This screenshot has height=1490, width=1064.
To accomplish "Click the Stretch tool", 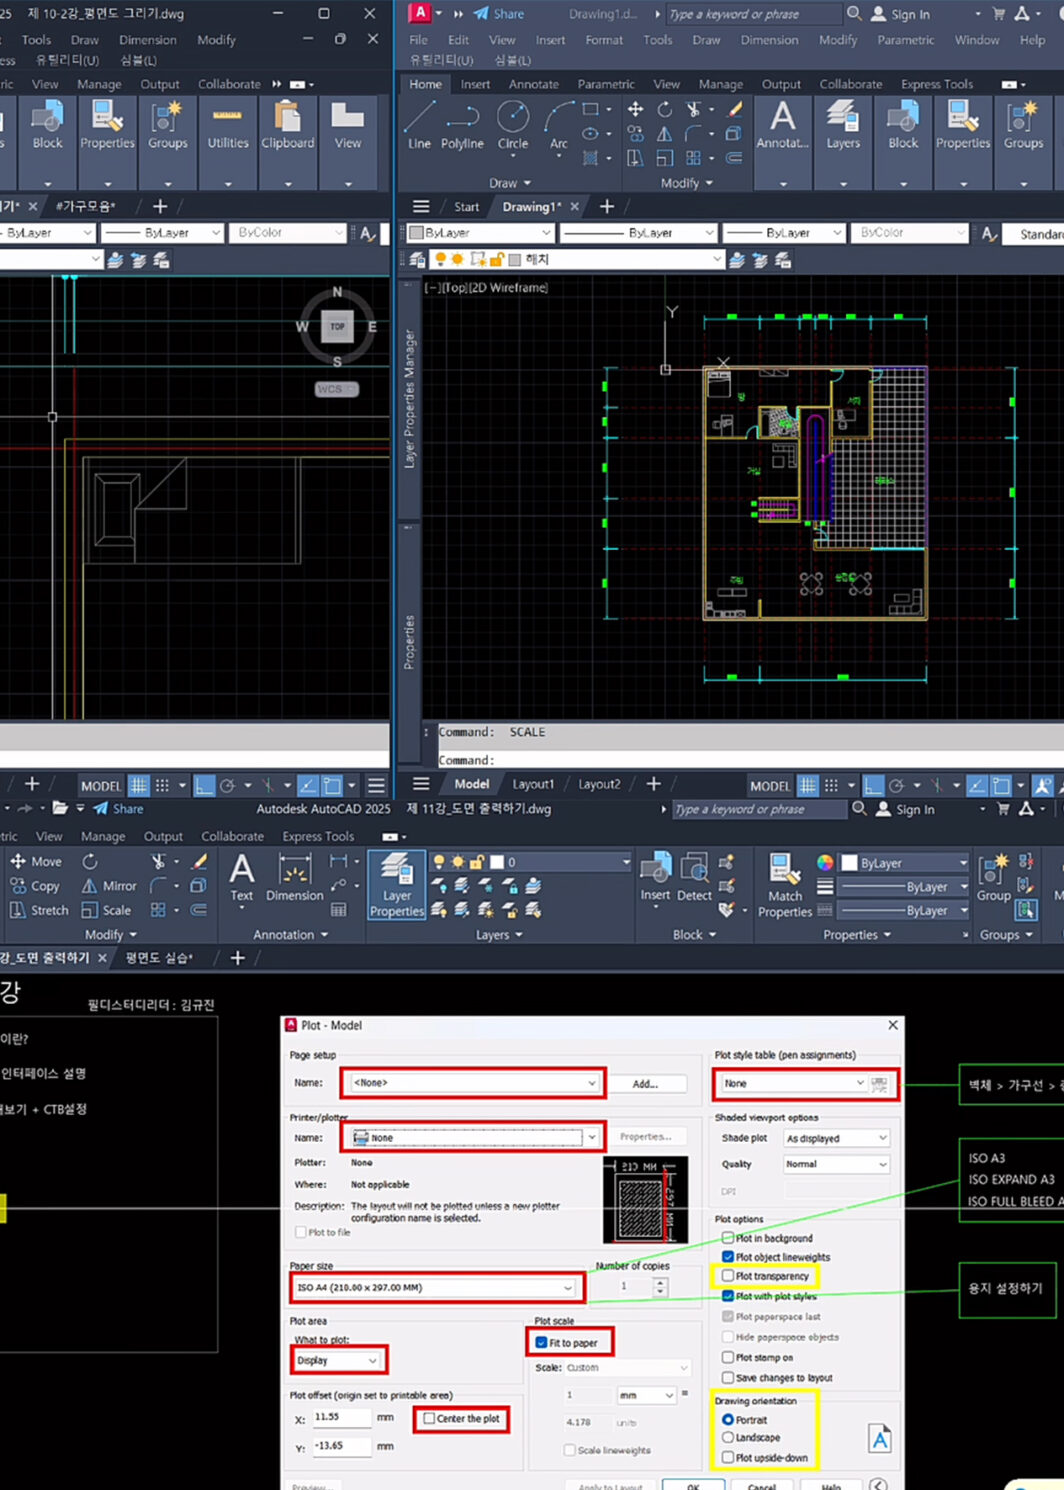I will [x=39, y=910].
